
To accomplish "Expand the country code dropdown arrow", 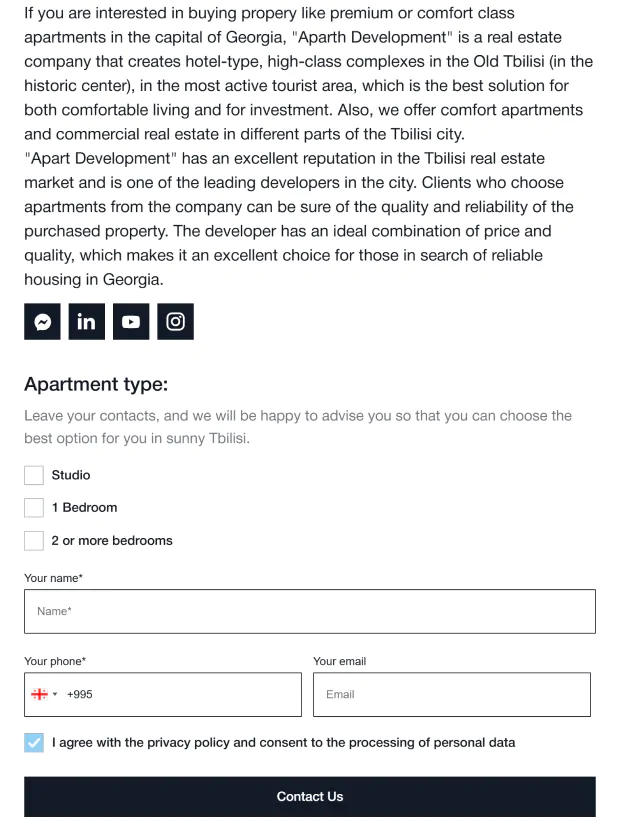I will 55,694.
